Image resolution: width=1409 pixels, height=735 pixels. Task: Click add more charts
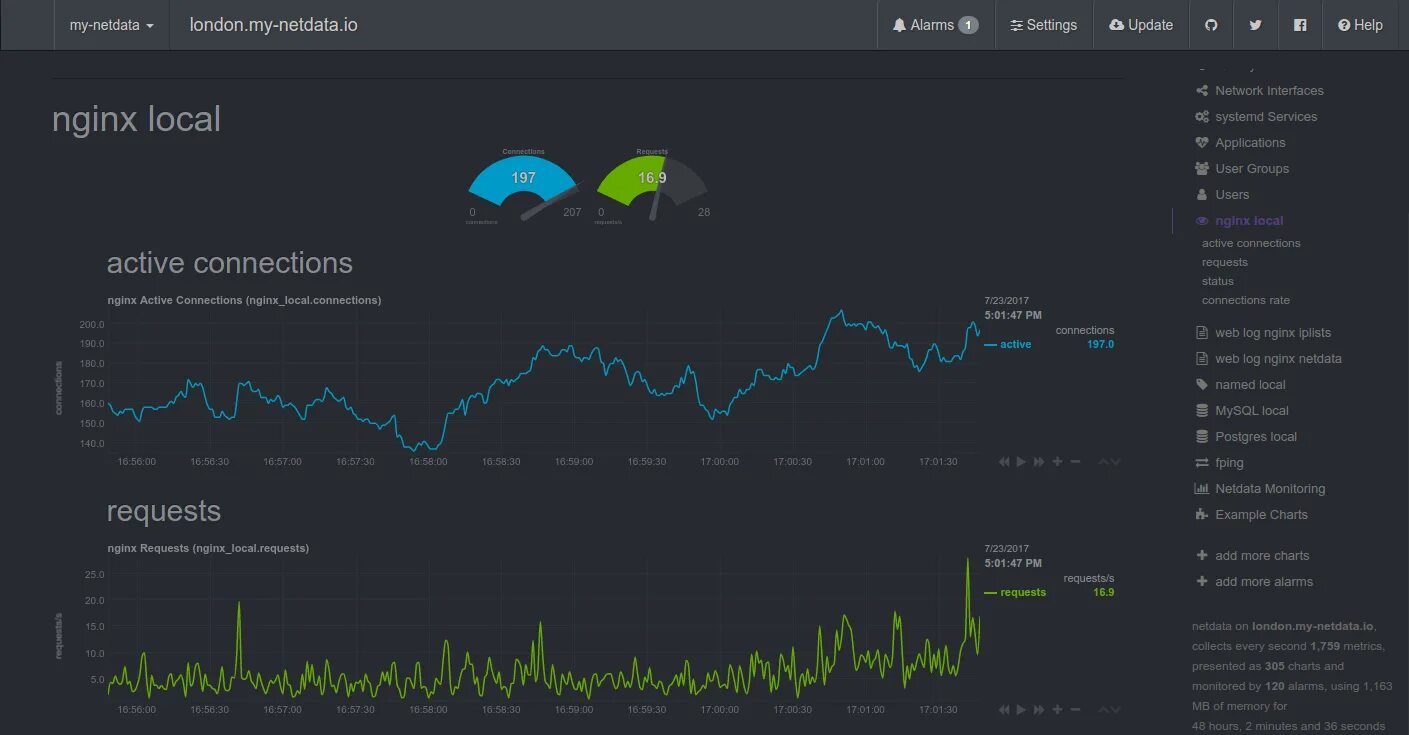pyautogui.click(x=1252, y=555)
